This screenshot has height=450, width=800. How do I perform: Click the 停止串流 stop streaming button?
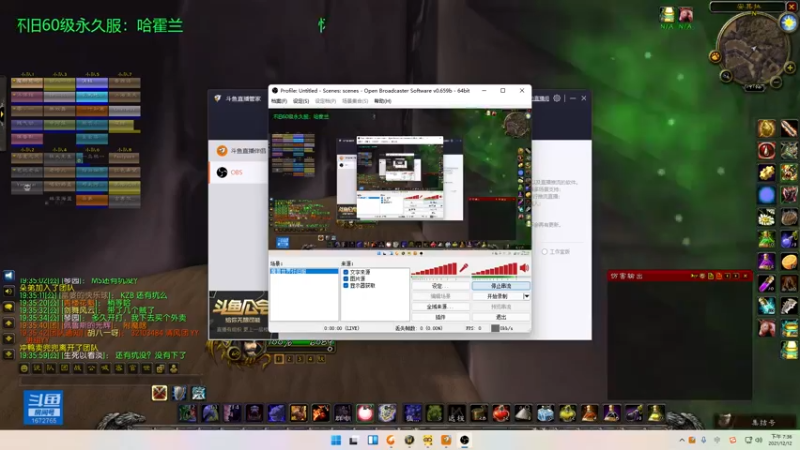click(501, 286)
